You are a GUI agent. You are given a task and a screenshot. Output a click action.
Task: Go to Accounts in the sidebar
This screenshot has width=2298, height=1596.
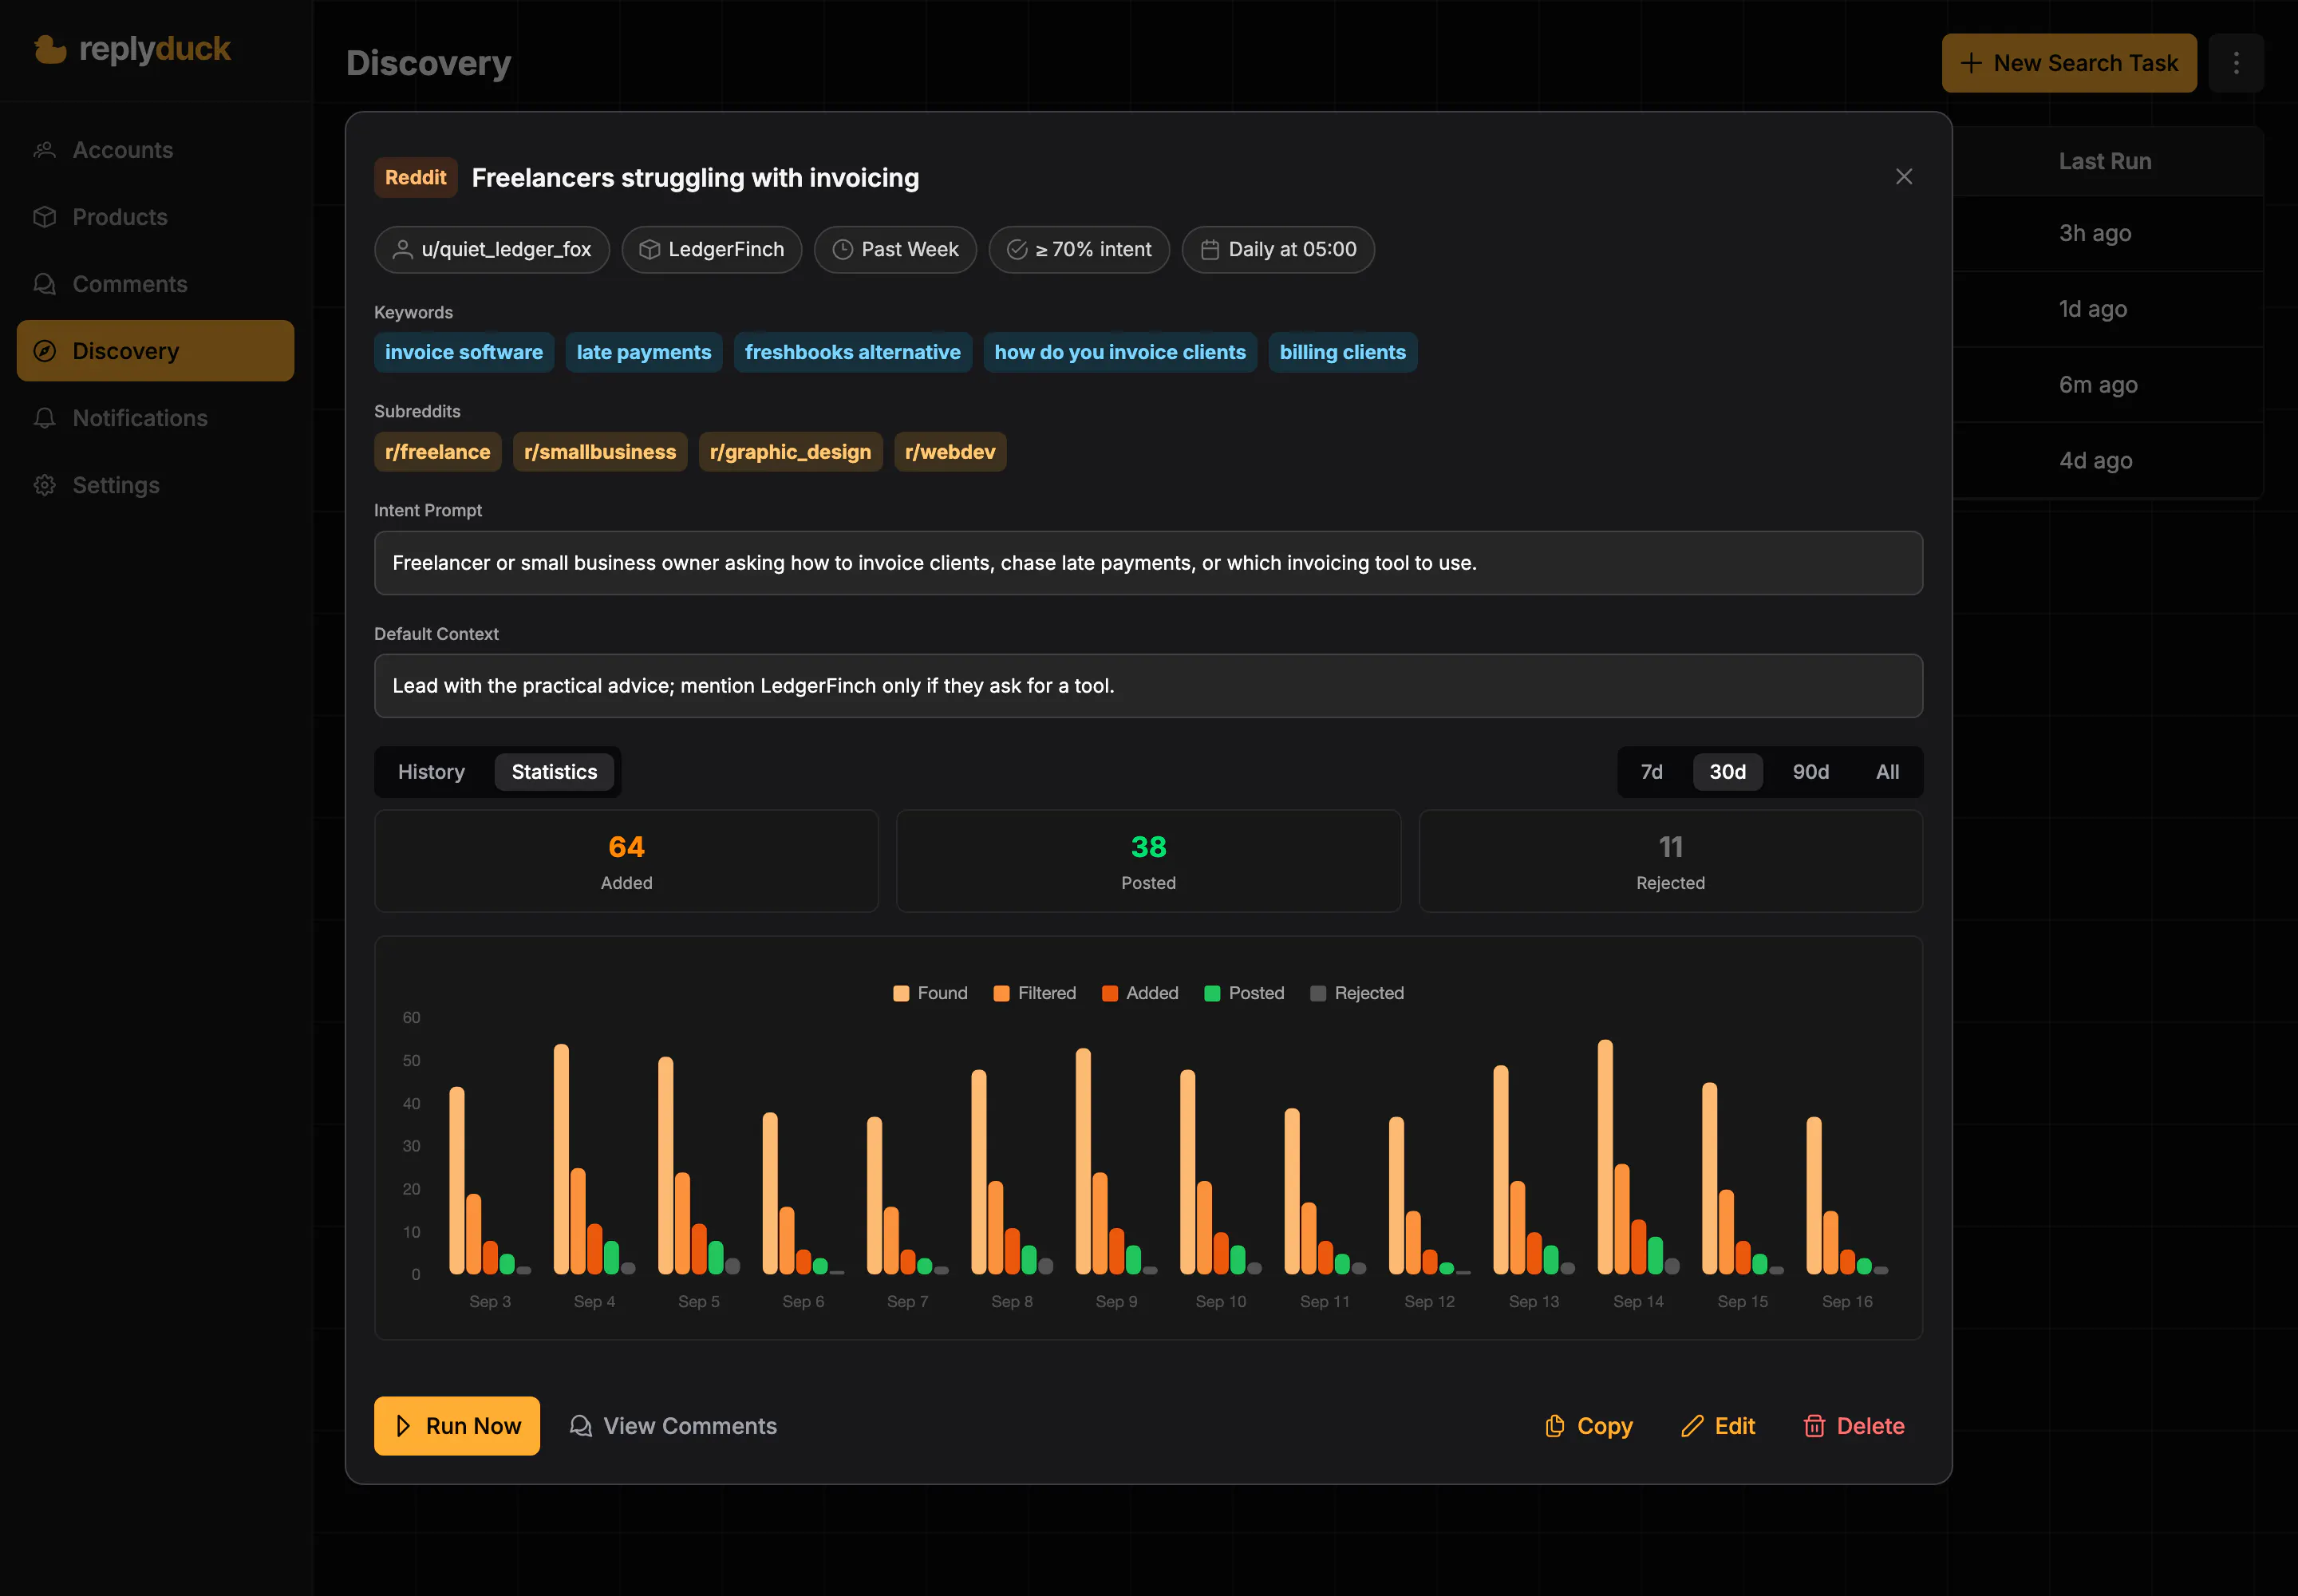click(155, 150)
